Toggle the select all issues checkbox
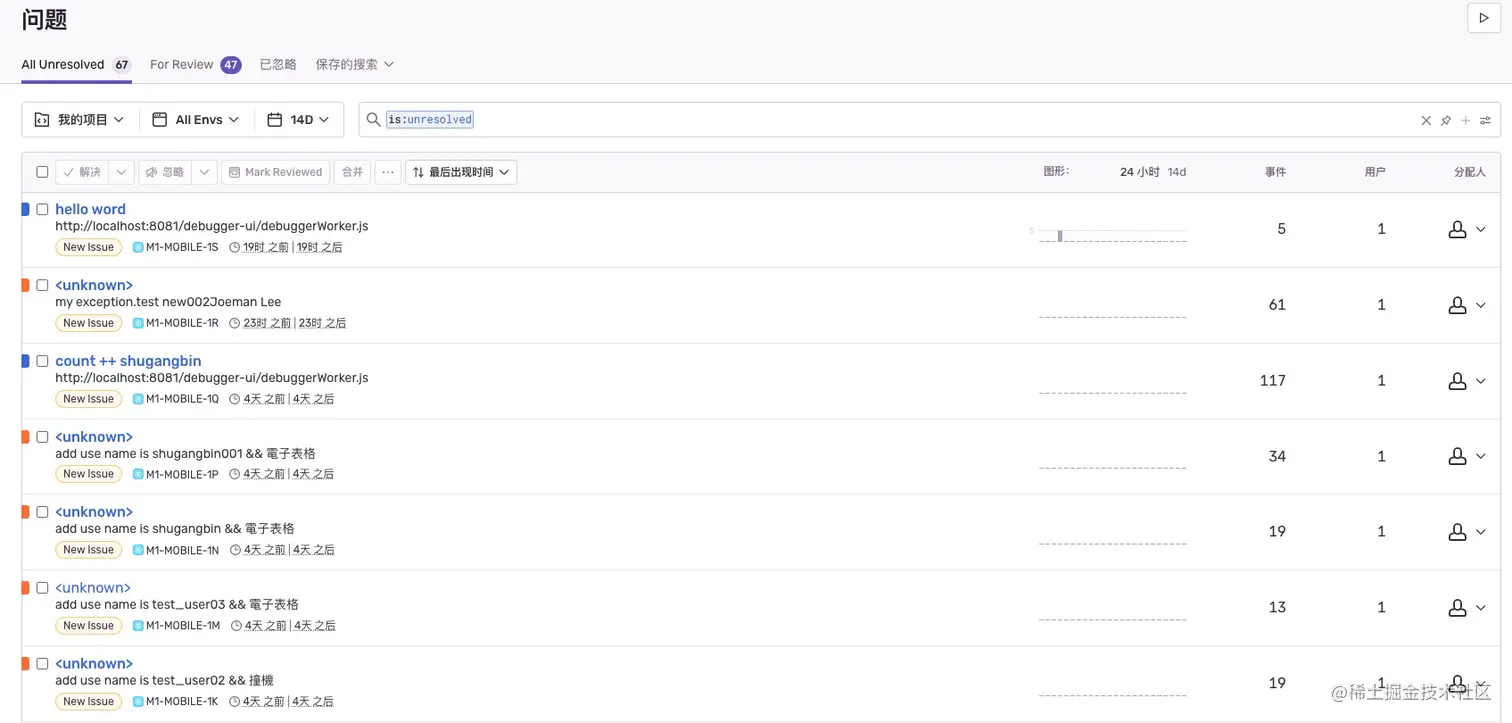The width and height of the screenshot is (1512, 723). point(42,172)
